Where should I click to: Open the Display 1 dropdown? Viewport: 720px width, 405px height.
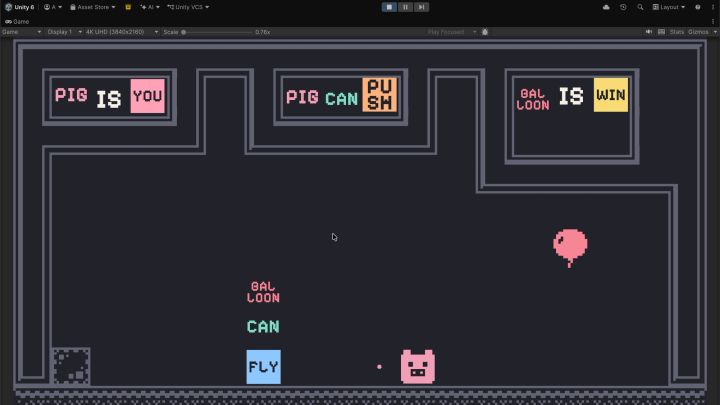point(65,32)
